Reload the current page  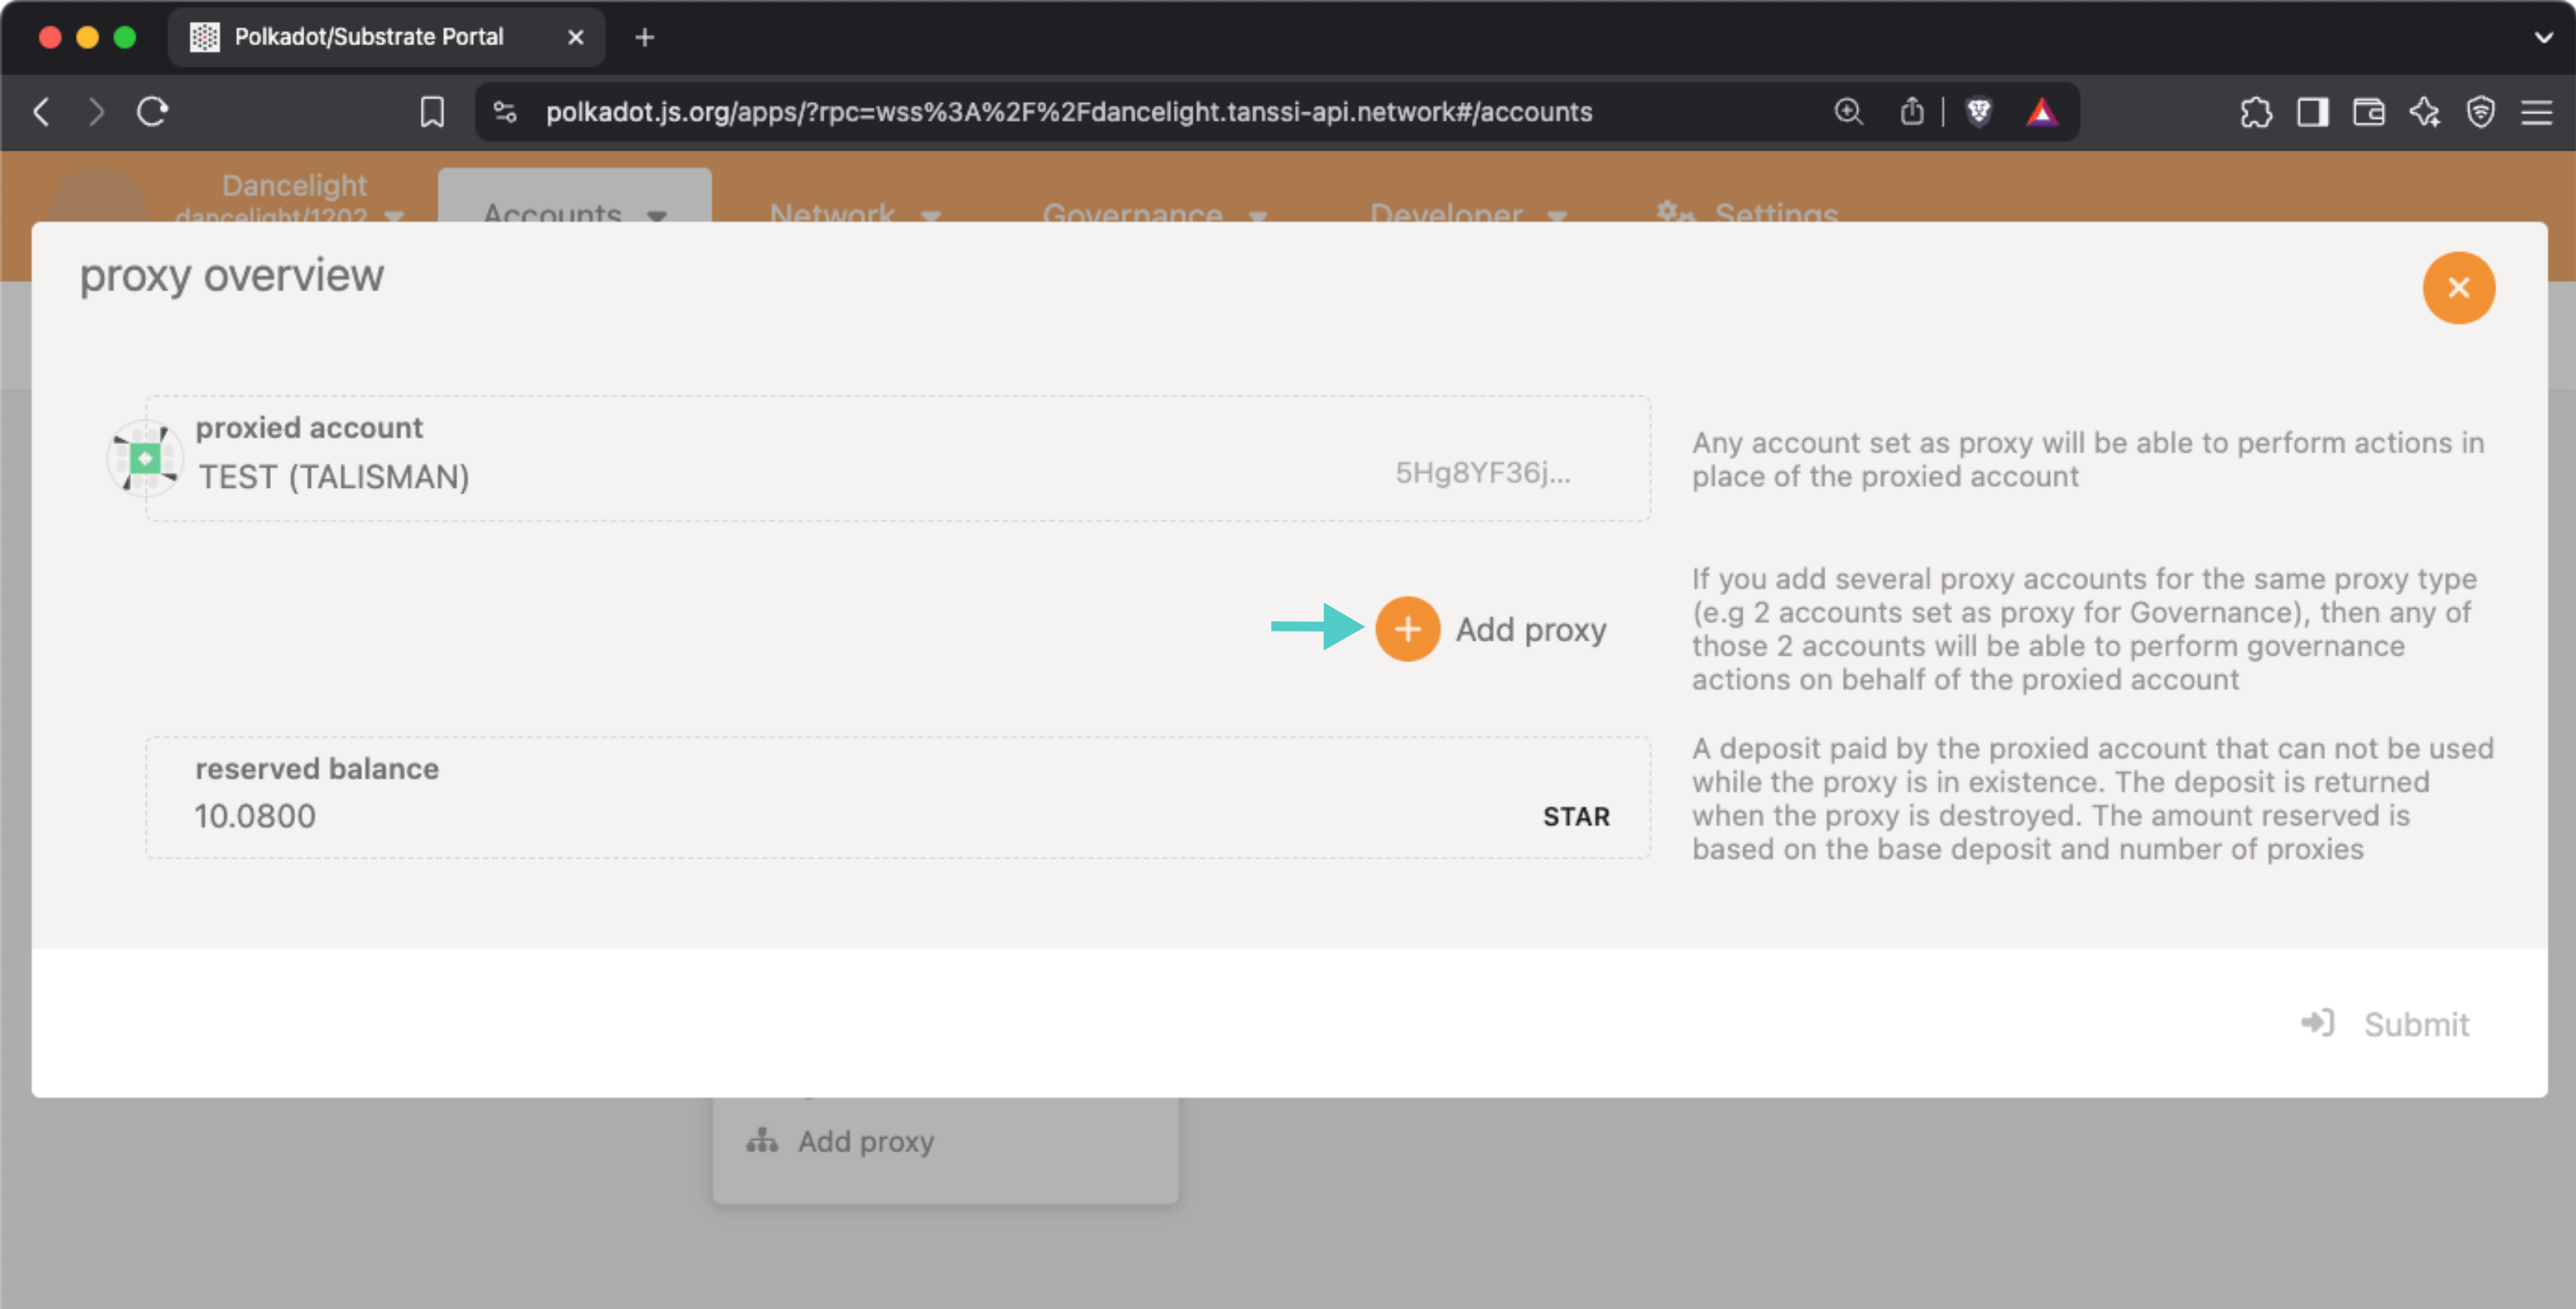[152, 112]
